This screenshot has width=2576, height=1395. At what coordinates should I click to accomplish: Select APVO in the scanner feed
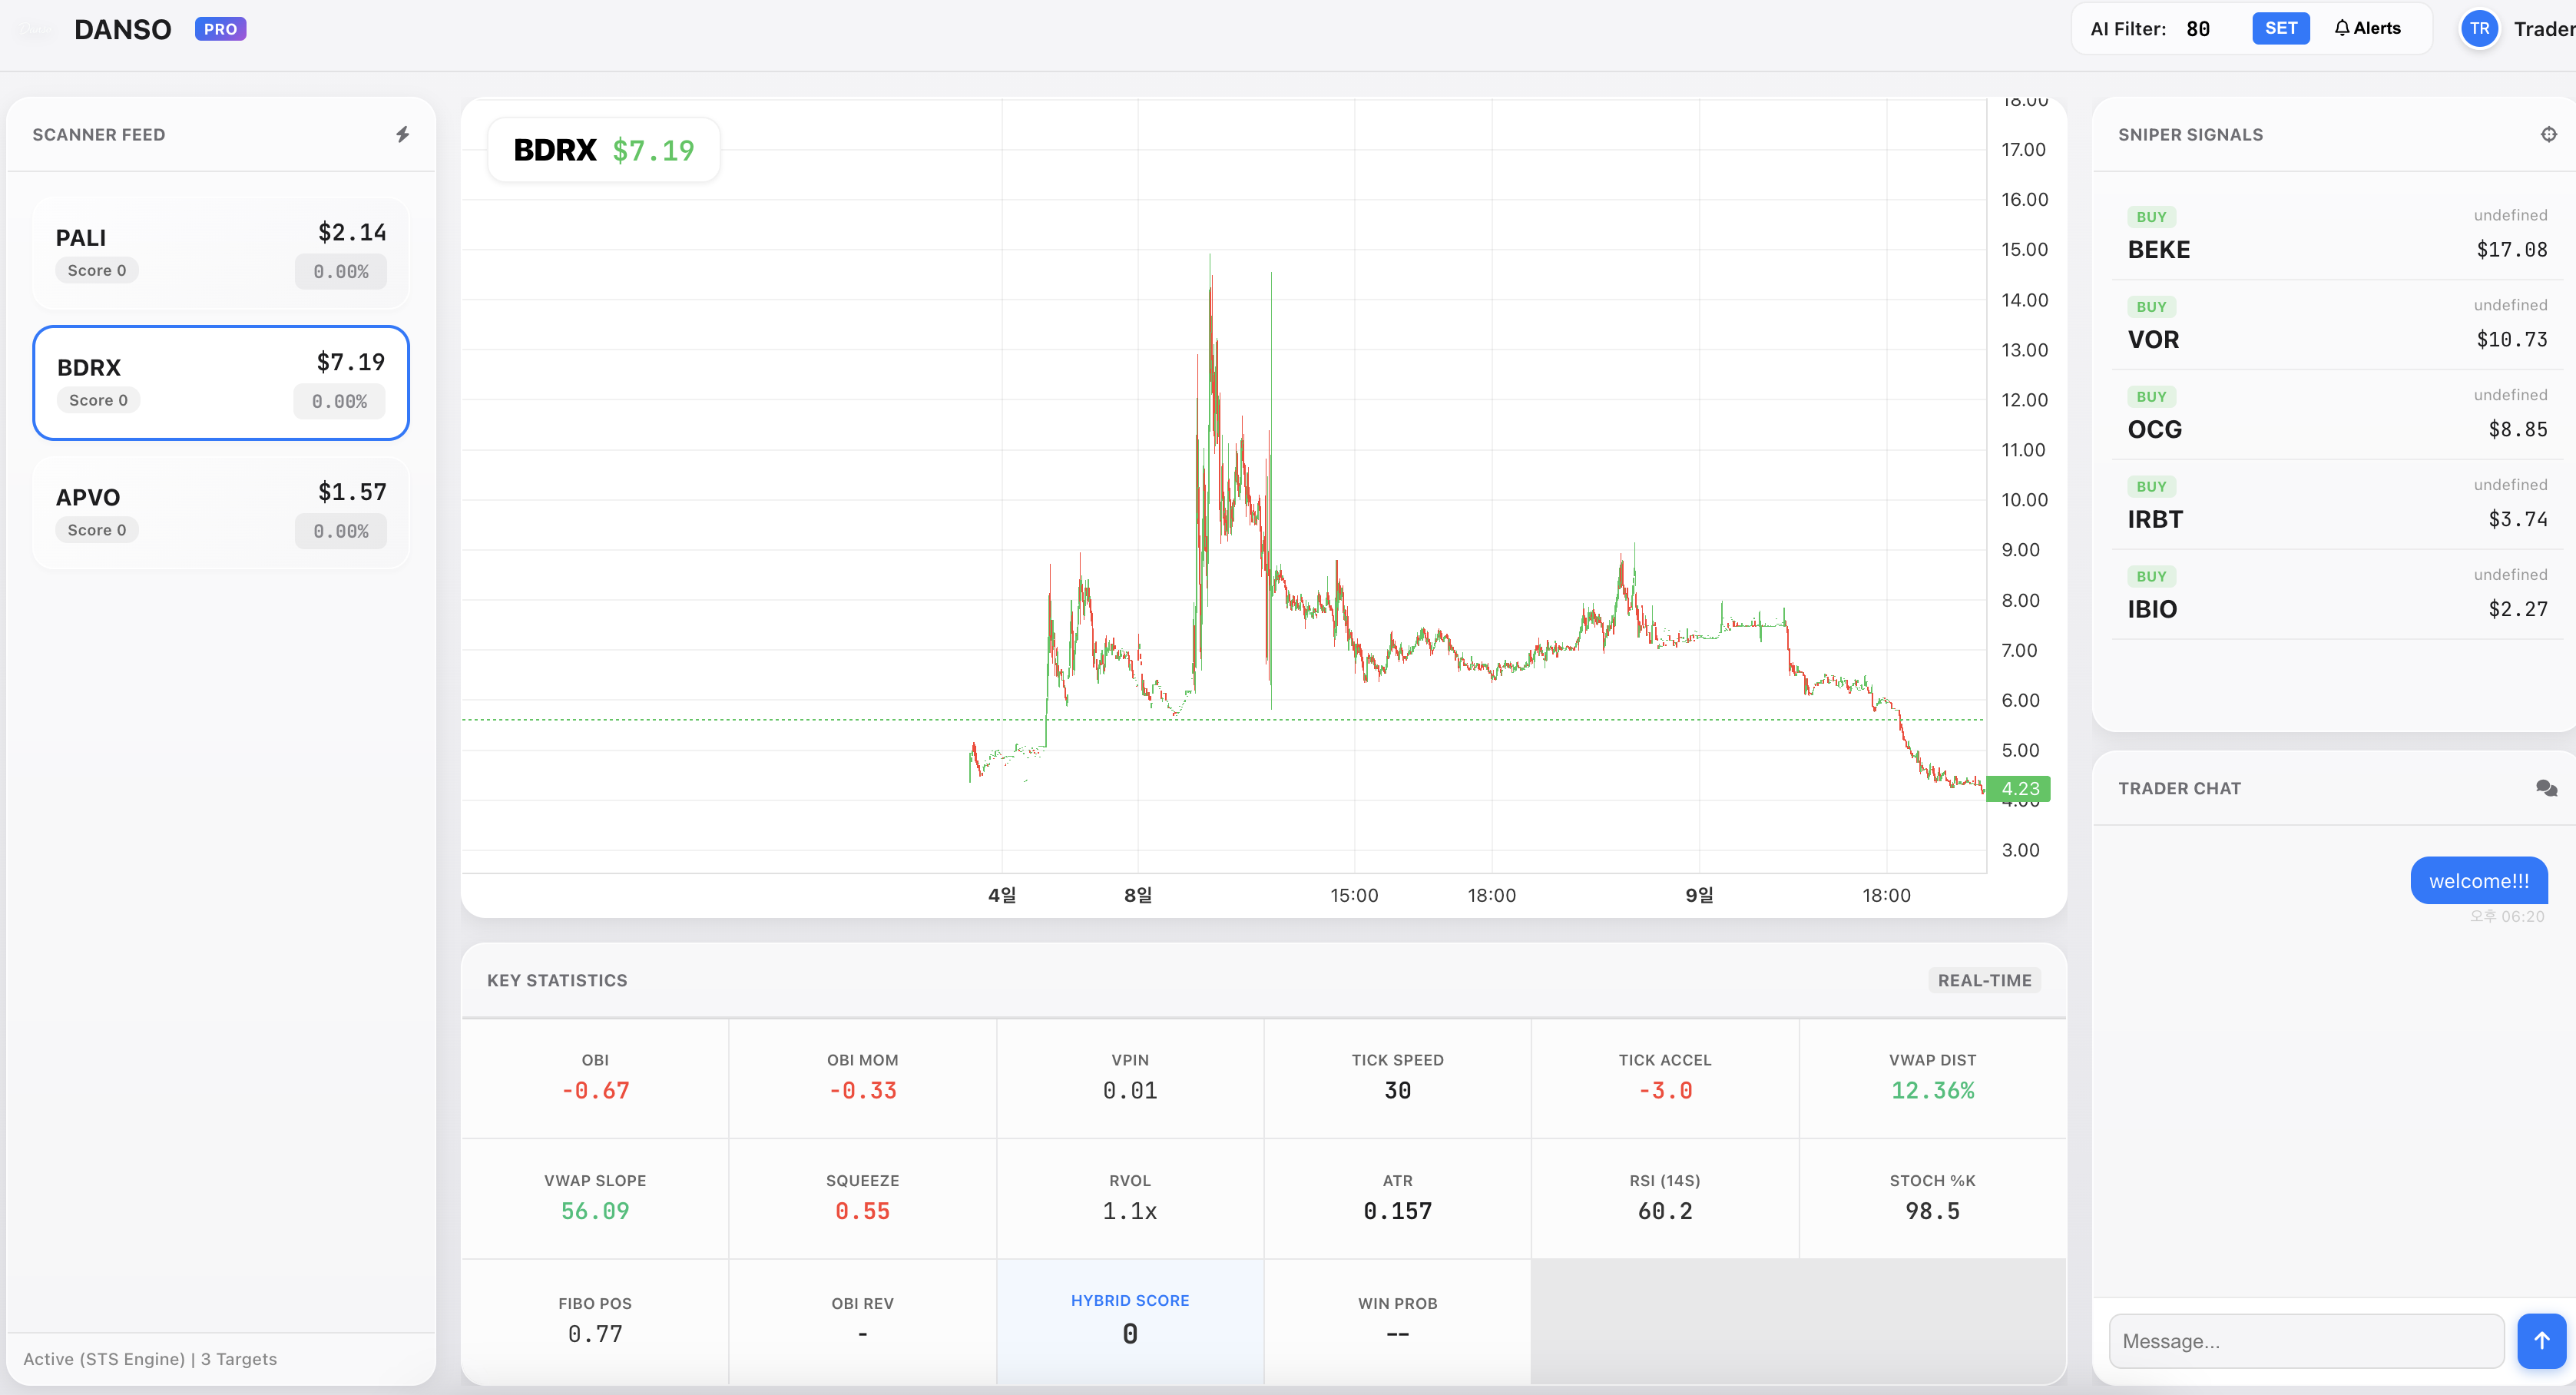(220, 513)
